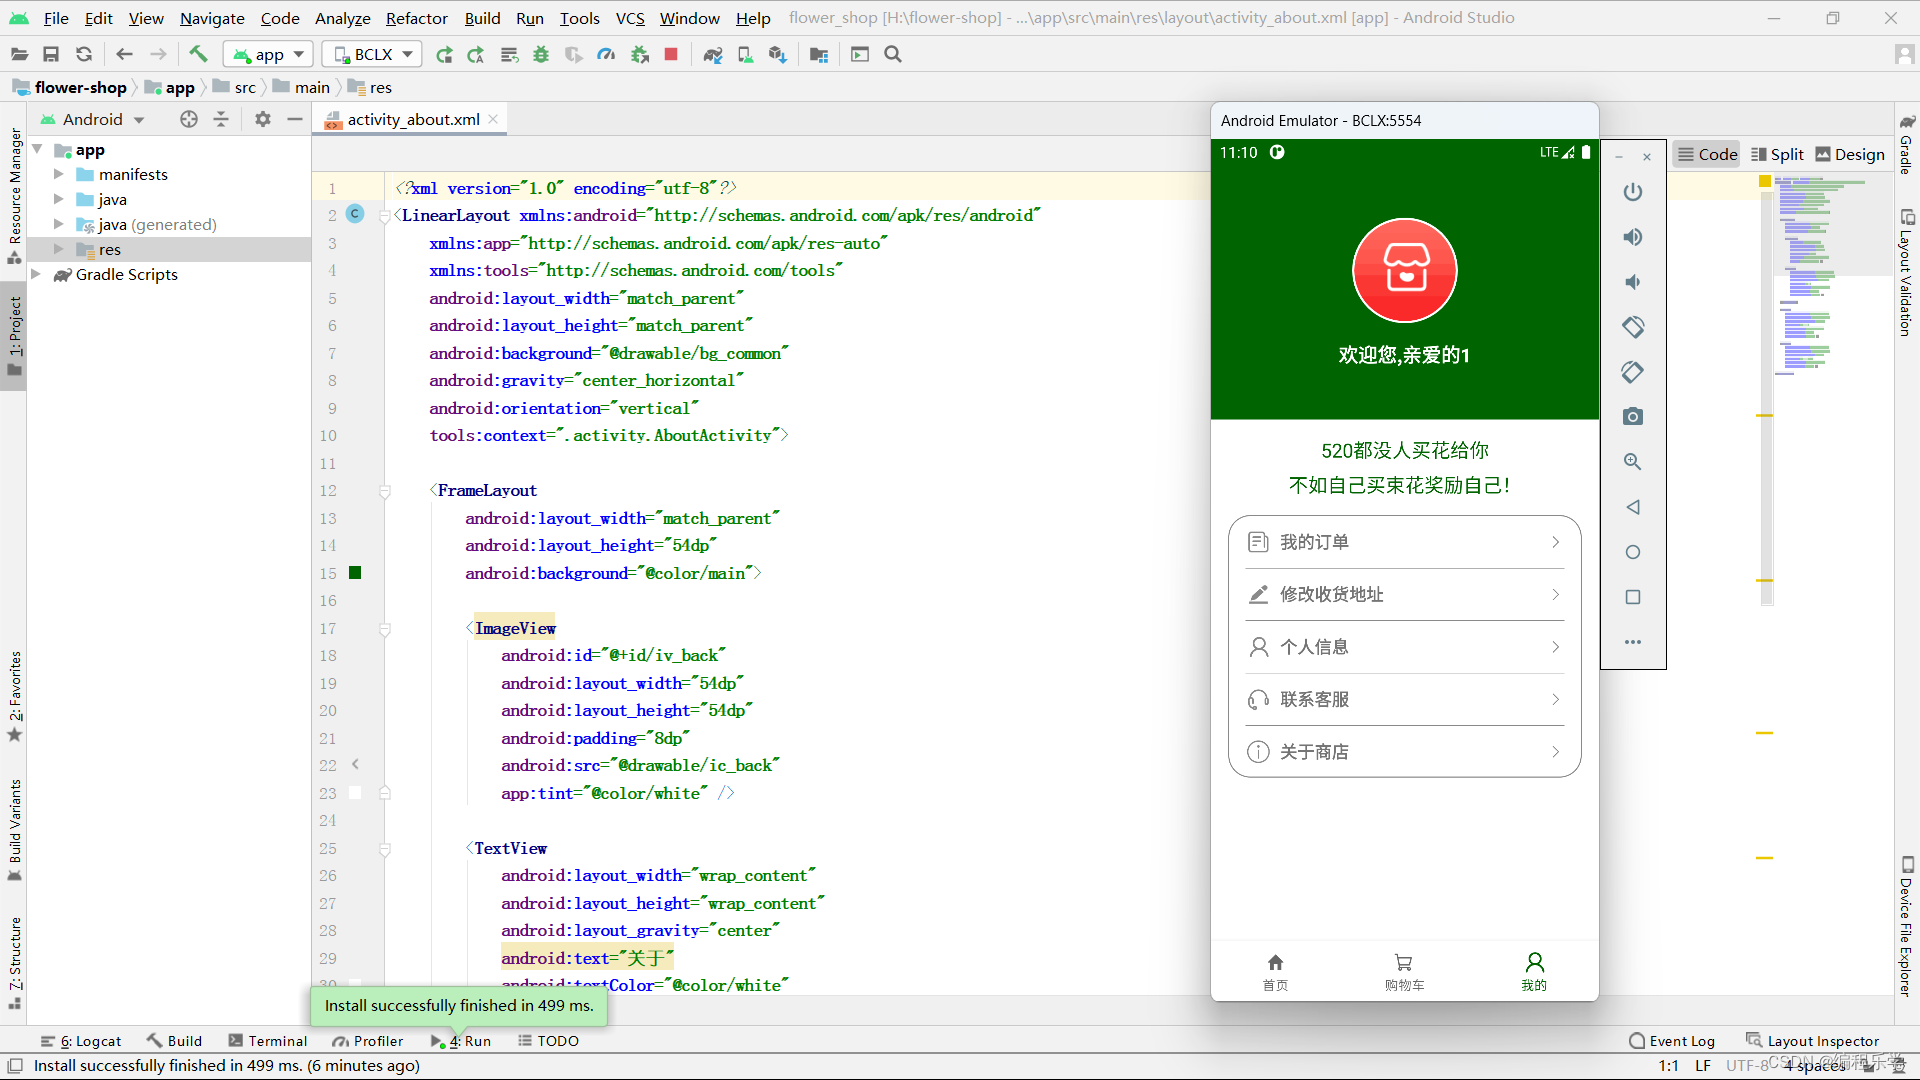
Task: Expand the java folder
Action: 58,199
